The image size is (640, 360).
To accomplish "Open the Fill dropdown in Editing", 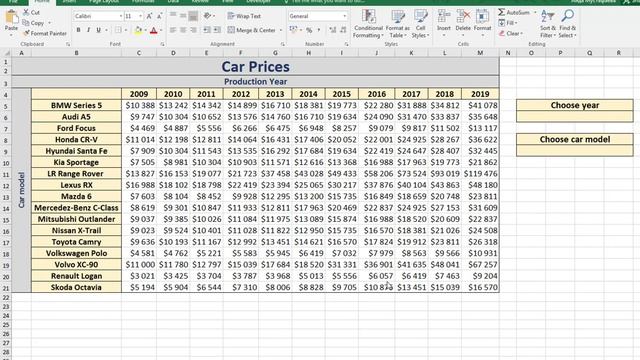I will point(508,23).
